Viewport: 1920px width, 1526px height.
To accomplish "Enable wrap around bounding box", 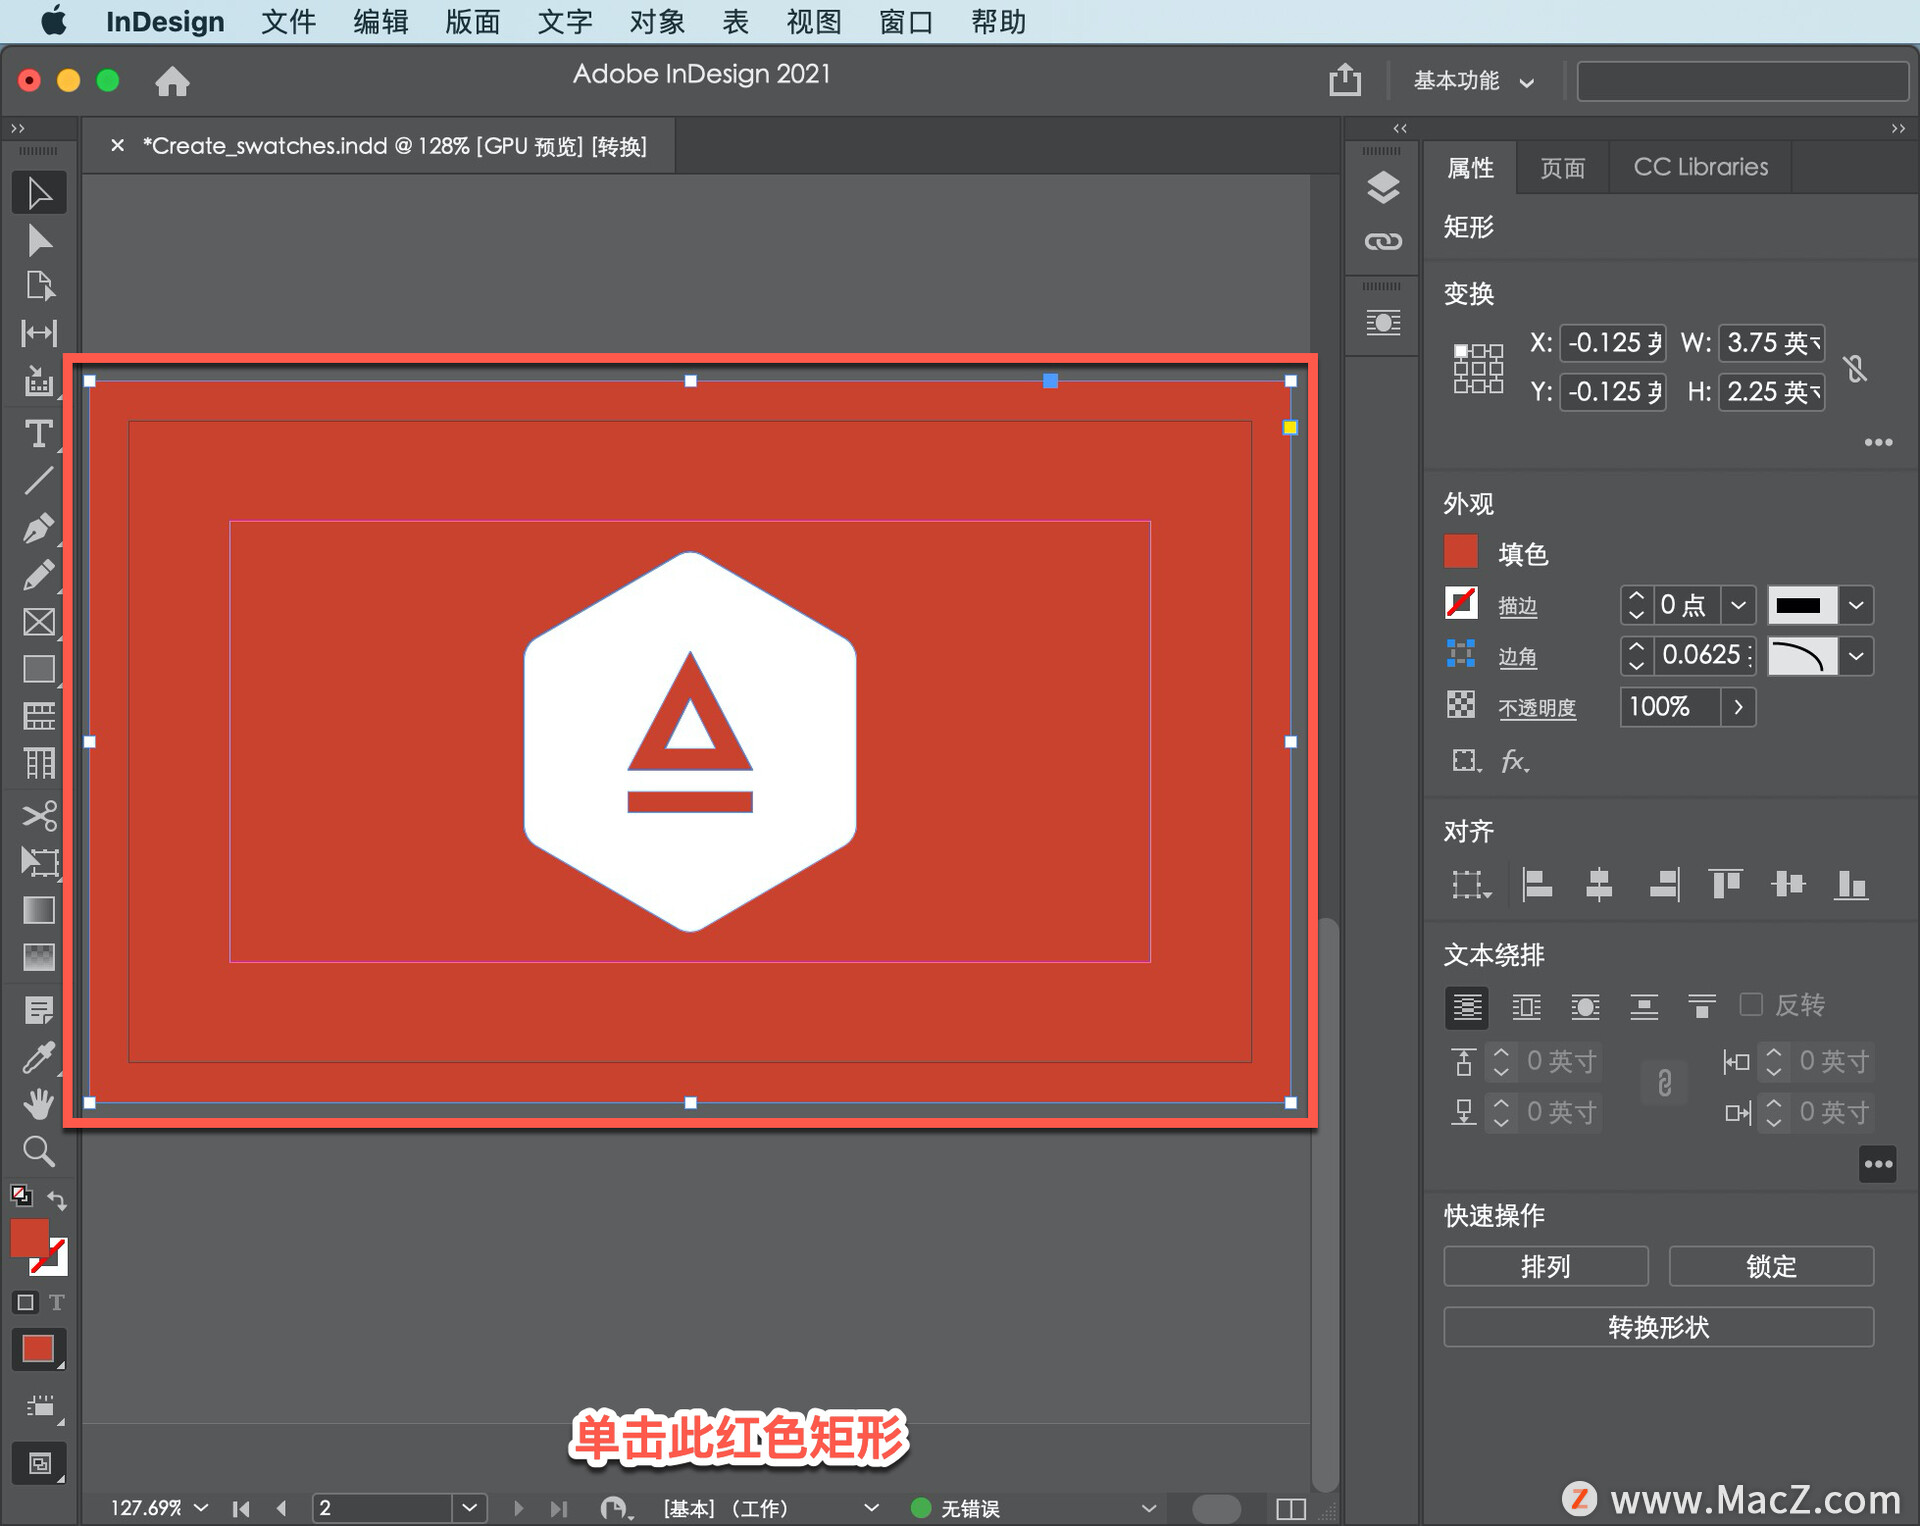I will click(1526, 1006).
